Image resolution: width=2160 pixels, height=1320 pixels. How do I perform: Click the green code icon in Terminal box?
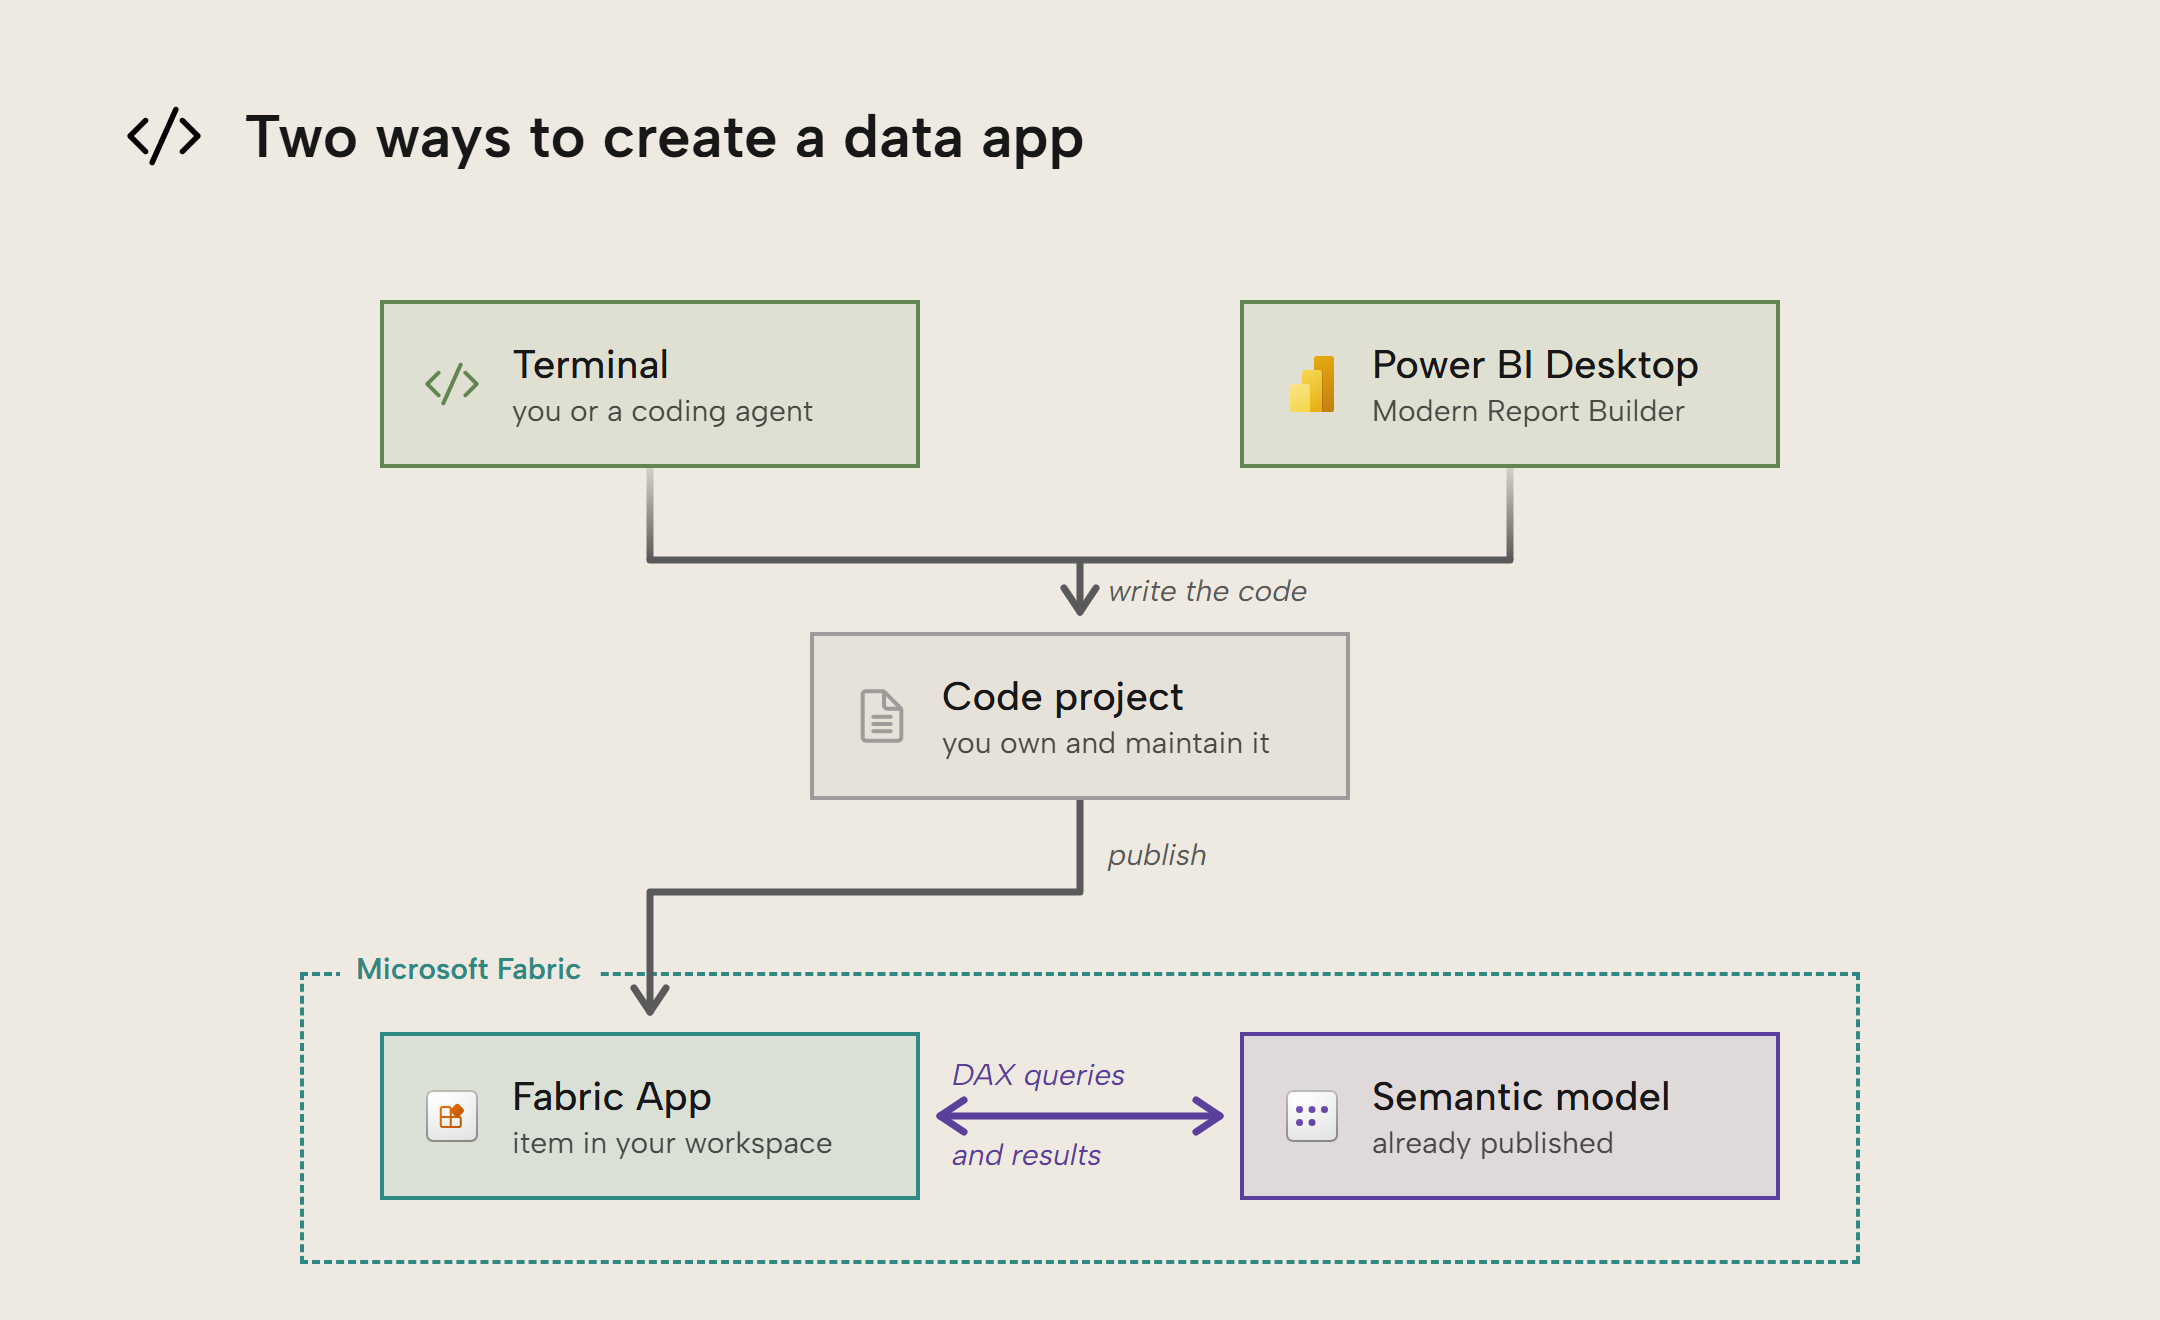tap(452, 384)
